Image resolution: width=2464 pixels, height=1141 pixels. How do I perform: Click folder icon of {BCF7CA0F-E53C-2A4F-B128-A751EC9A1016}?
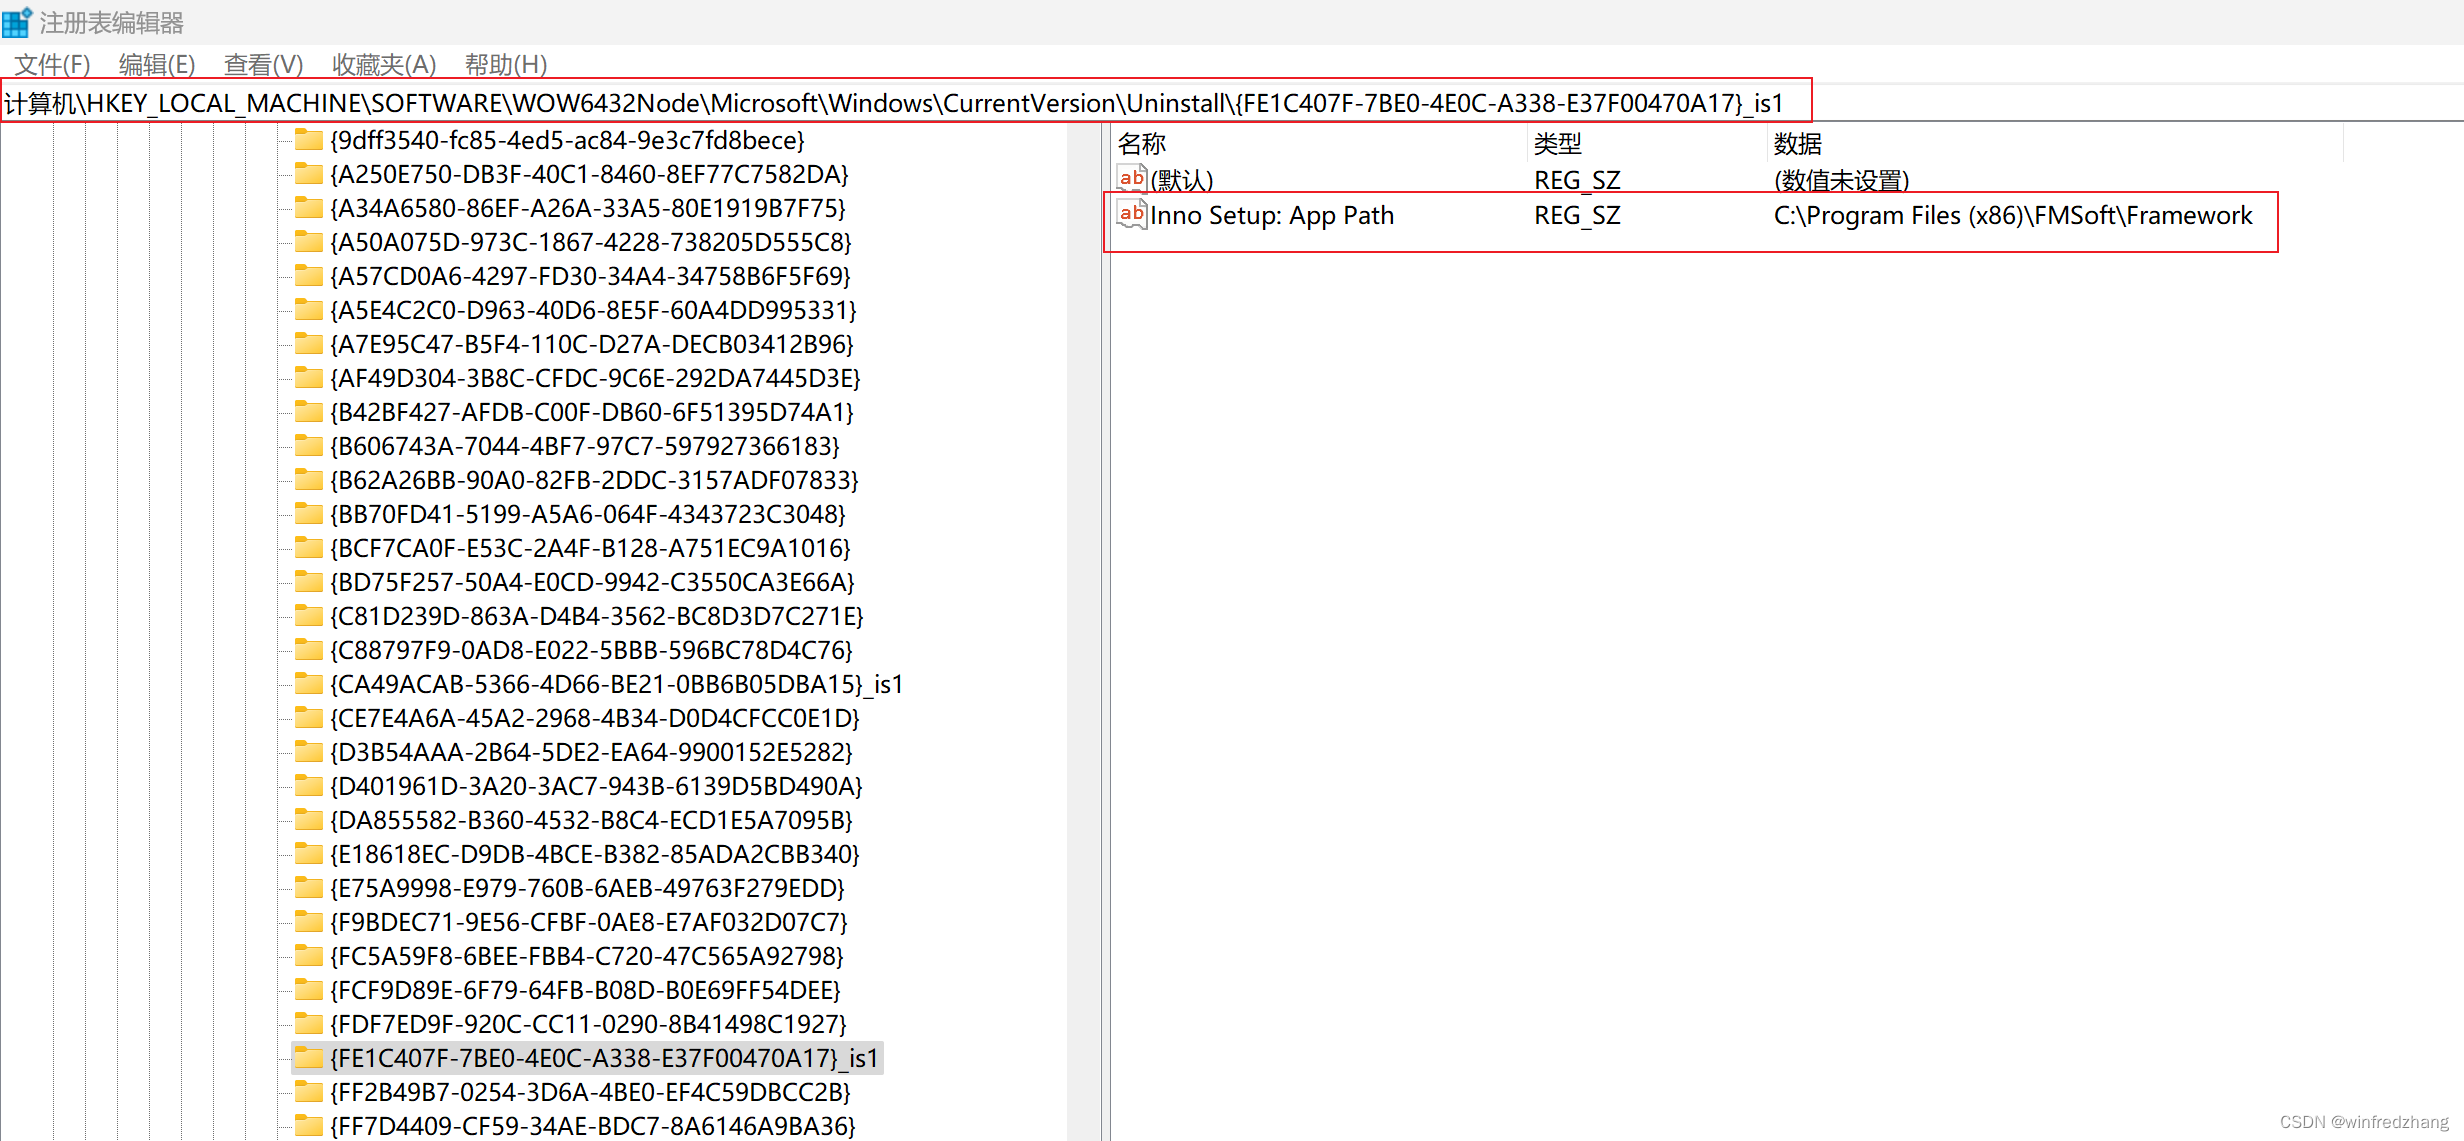click(x=309, y=547)
